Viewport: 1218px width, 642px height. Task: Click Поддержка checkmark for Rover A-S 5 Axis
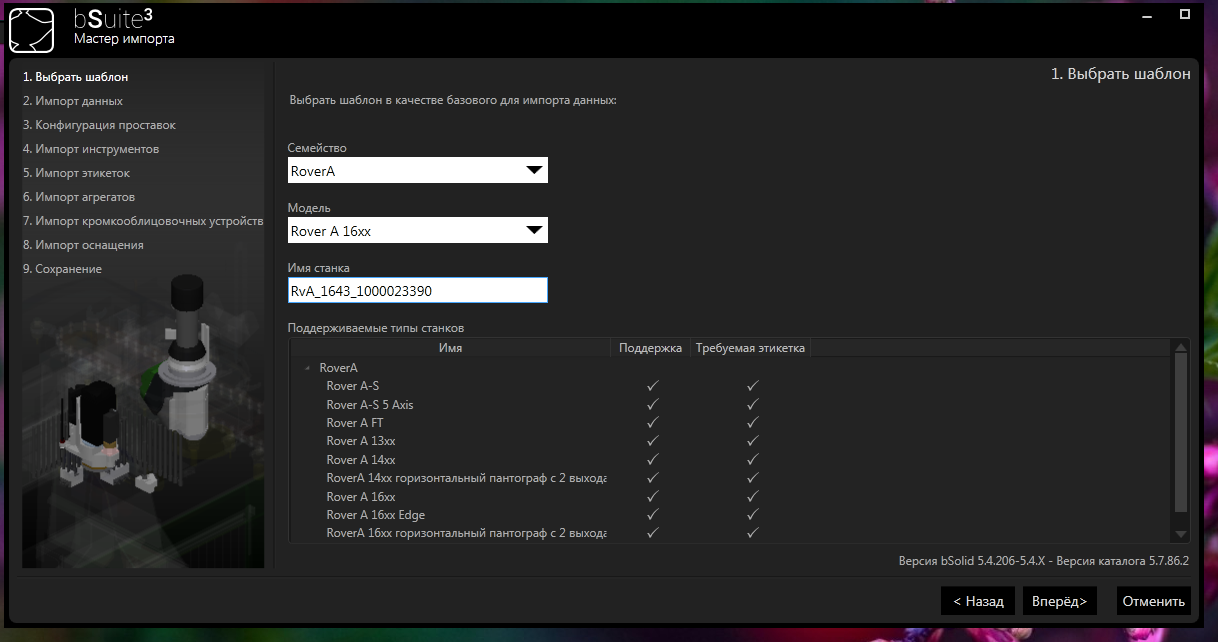(x=652, y=405)
